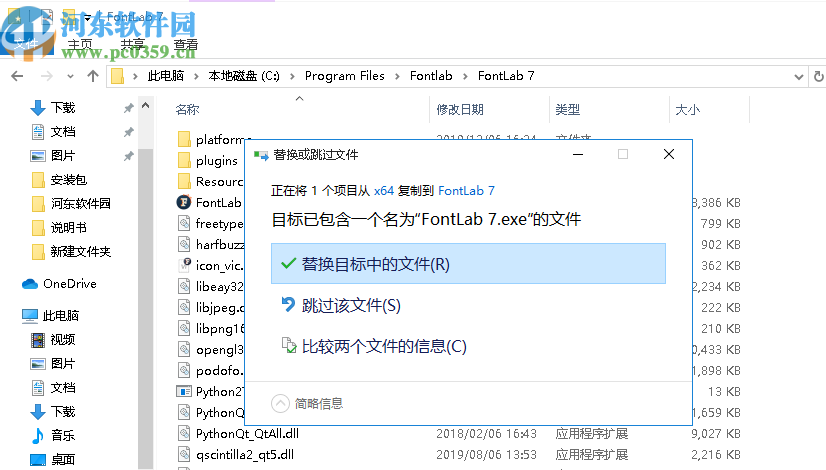Select libpng16 dll file icon
This screenshot has width=826, height=470.
(184, 328)
